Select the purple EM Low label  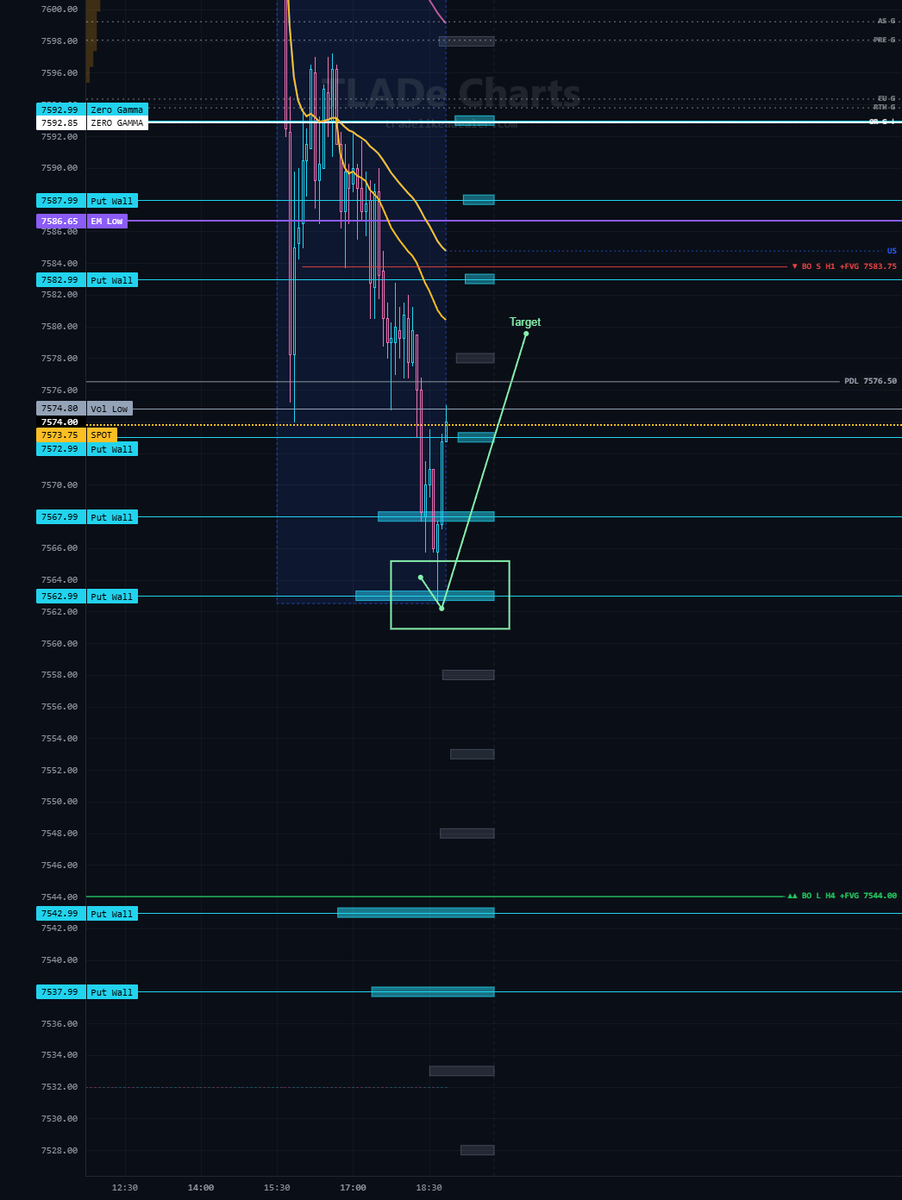[x=107, y=221]
